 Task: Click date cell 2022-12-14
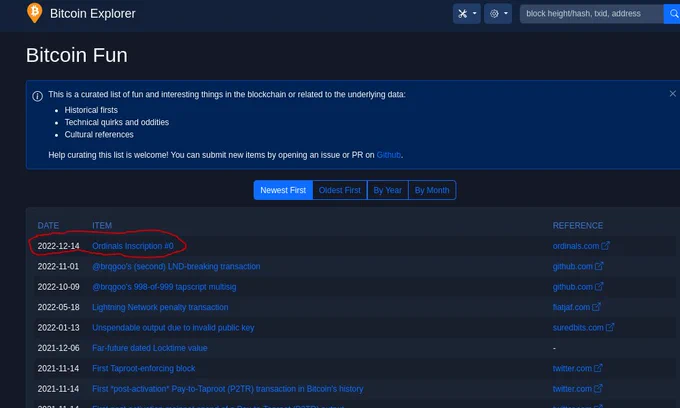point(59,246)
